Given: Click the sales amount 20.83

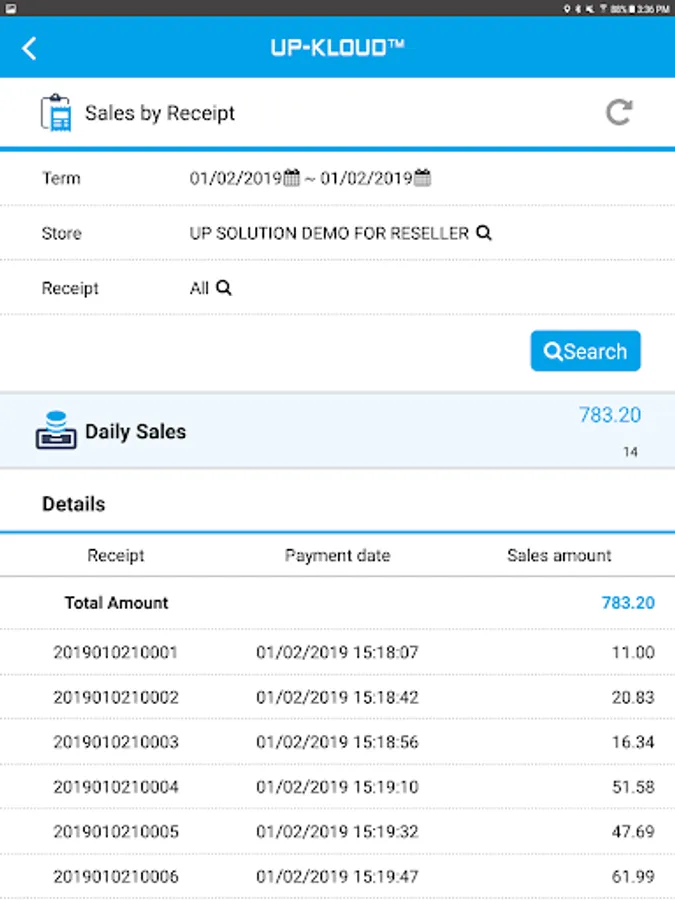Looking at the screenshot, I should coord(633,697).
